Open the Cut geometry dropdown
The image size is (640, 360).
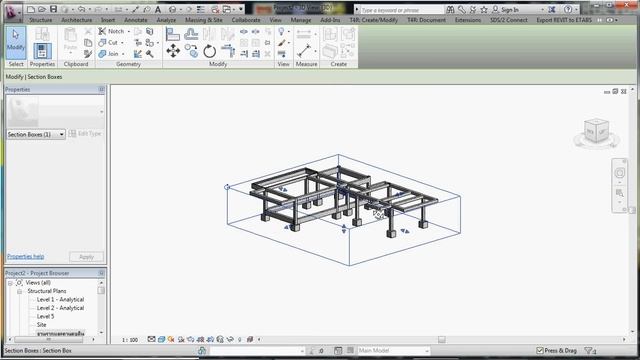pyautogui.click(x=122, y=42)
